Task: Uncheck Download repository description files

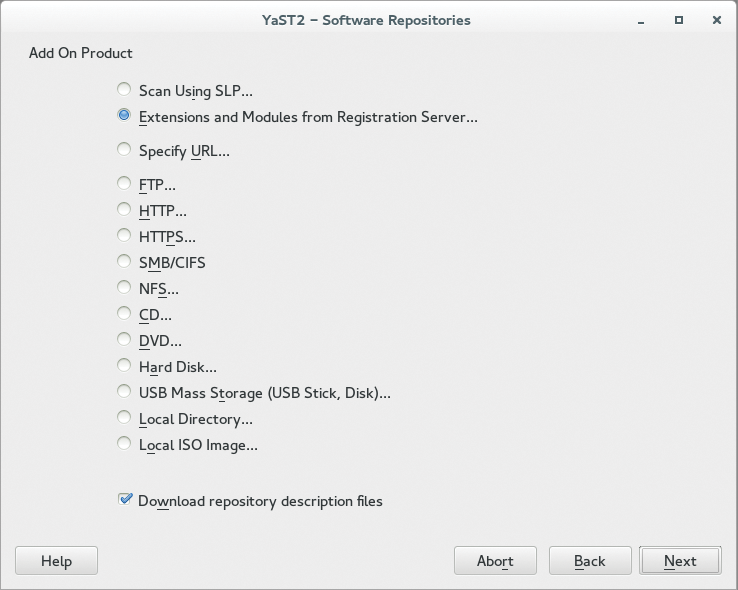Action: pos(125,500)
